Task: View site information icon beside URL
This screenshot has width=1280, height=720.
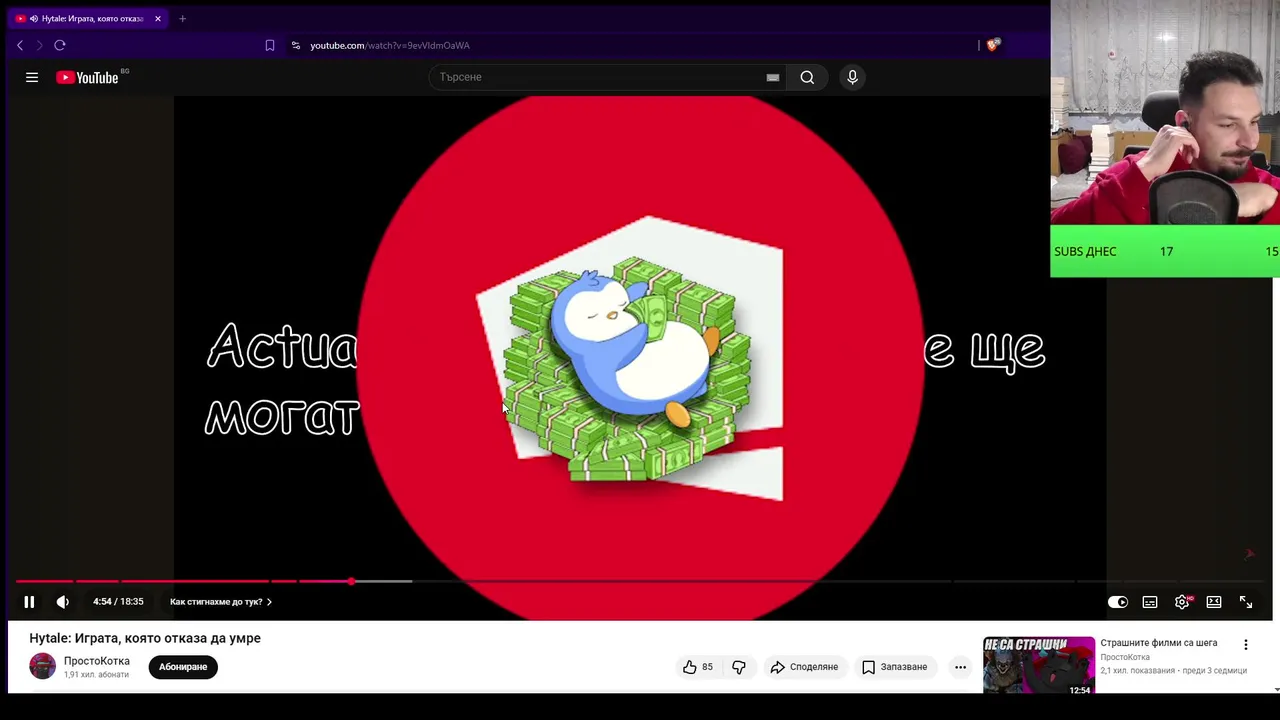Action: click(295, 45)
